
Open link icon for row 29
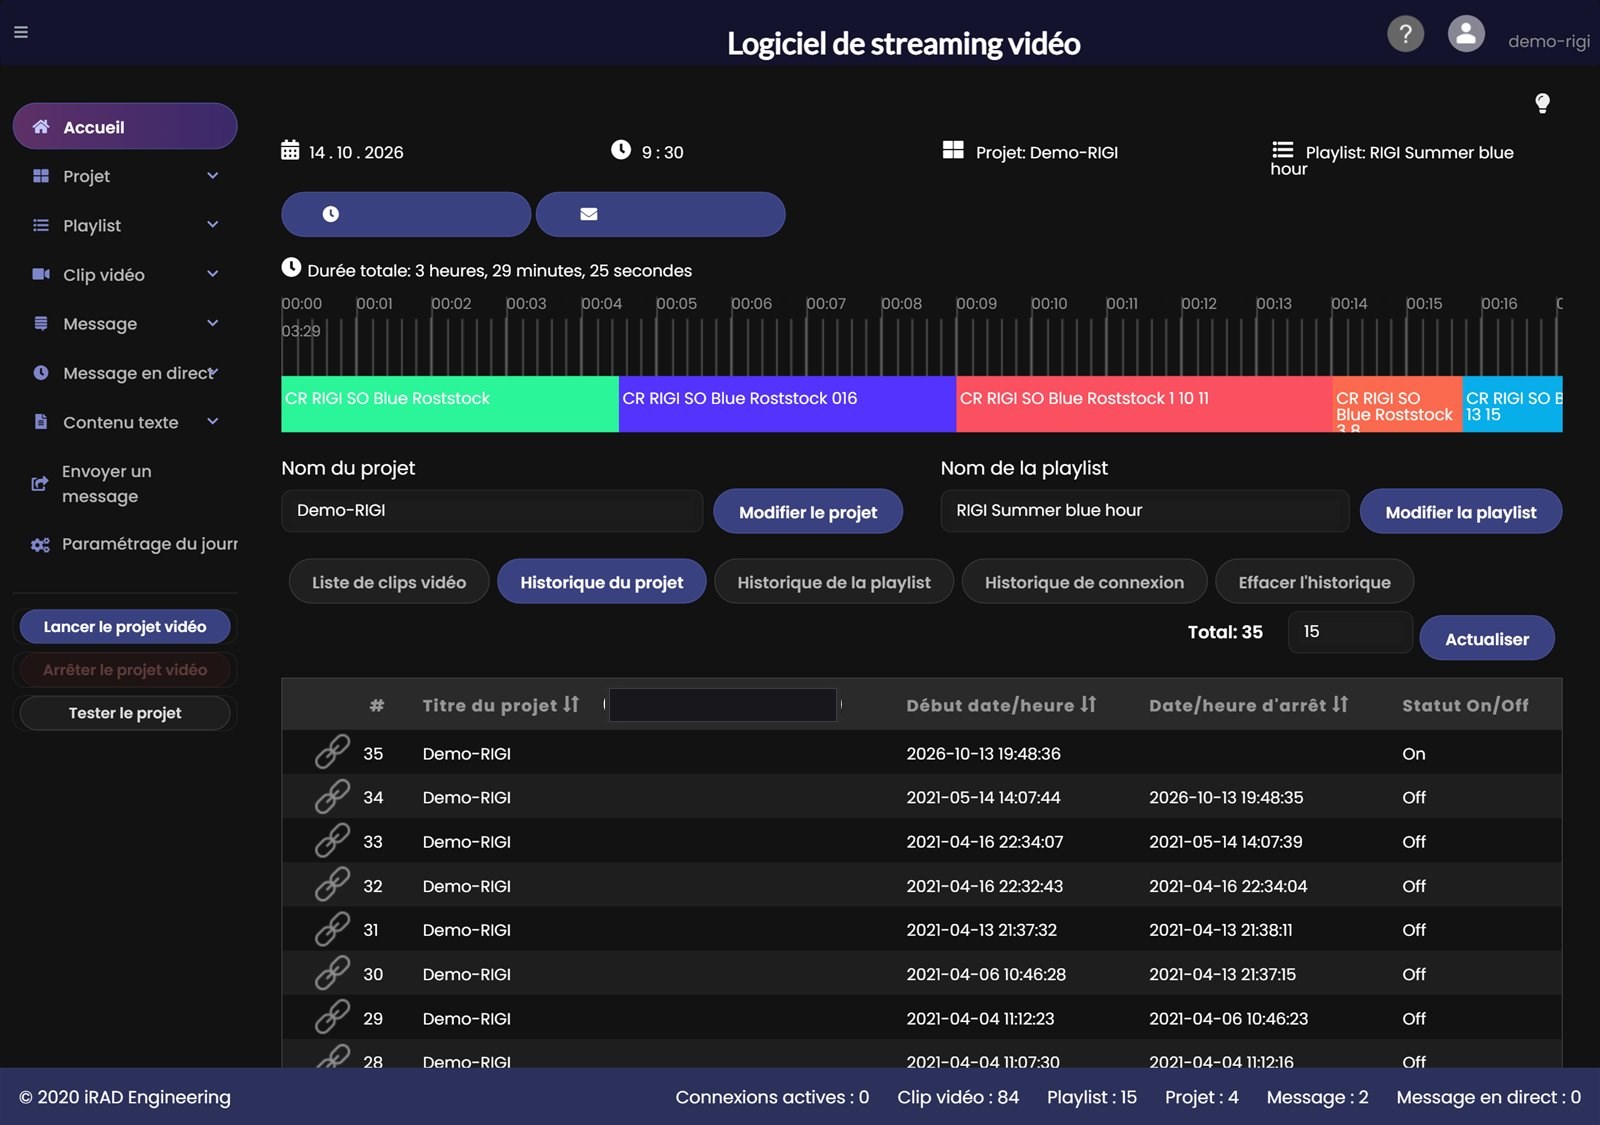(332, 1017)
